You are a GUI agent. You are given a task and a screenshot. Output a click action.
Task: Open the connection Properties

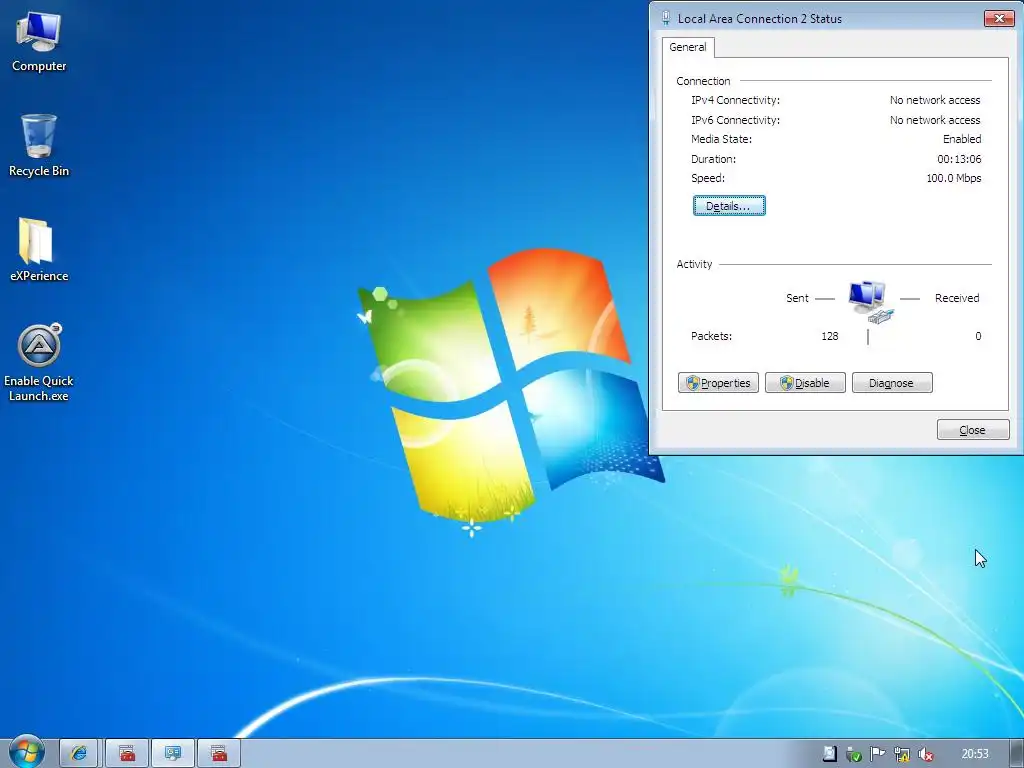[718, 383]
